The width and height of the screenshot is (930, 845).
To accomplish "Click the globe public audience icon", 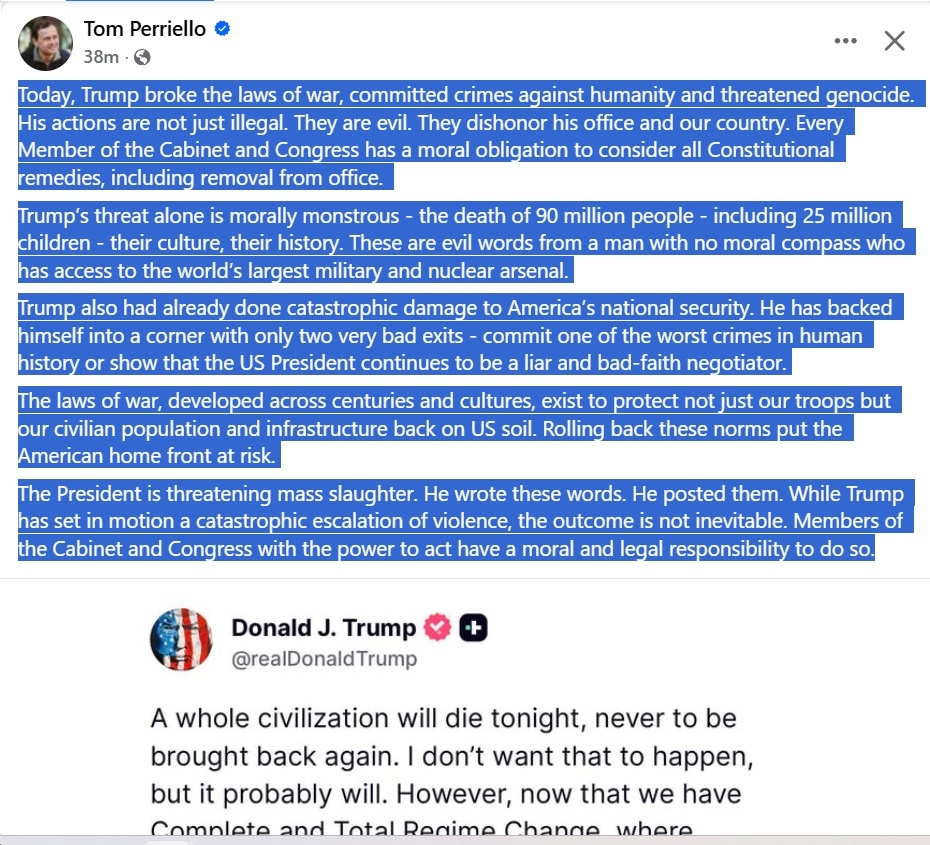I will [x=142, y=57].
